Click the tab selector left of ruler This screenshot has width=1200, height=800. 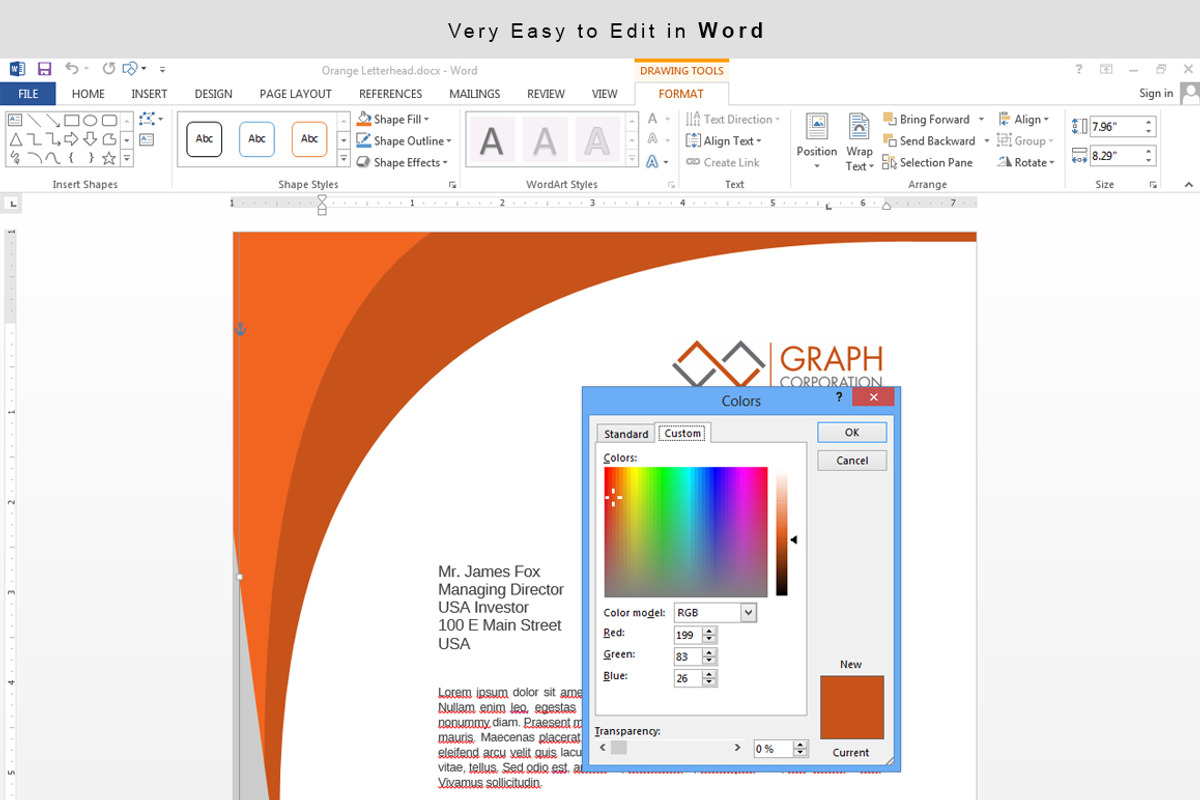13,204
